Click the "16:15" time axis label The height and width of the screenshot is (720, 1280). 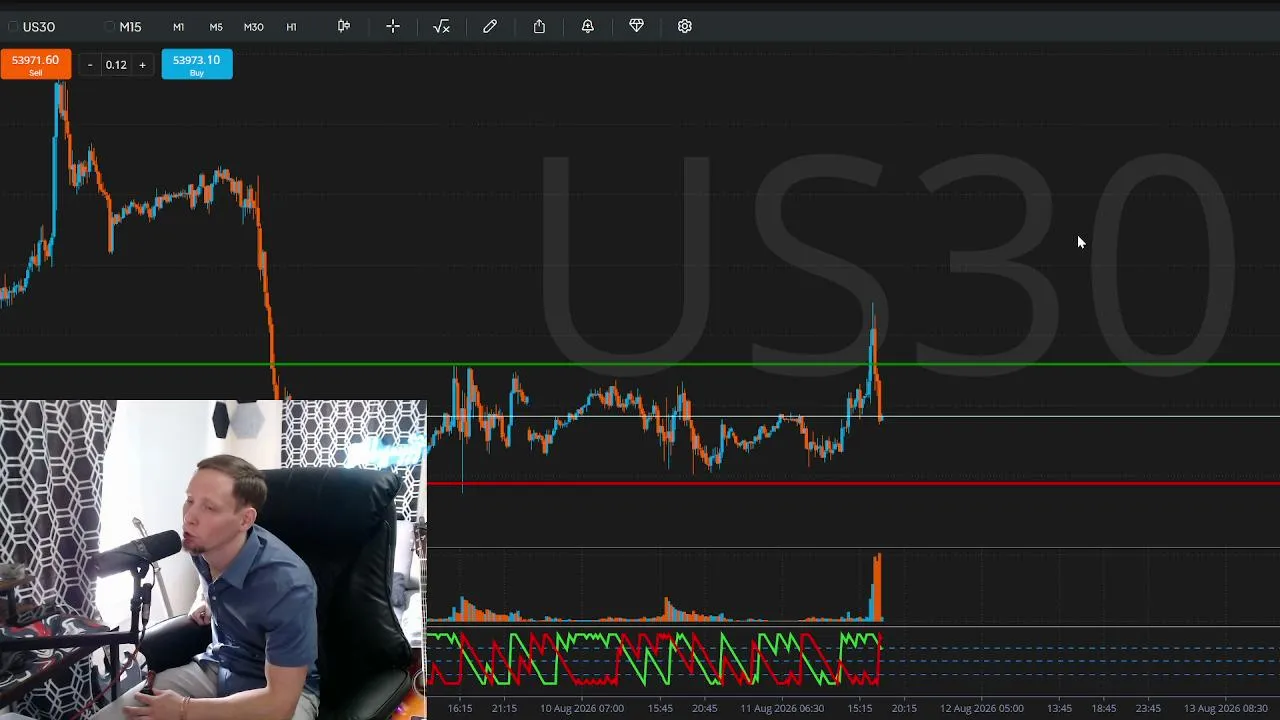(460, 708)
